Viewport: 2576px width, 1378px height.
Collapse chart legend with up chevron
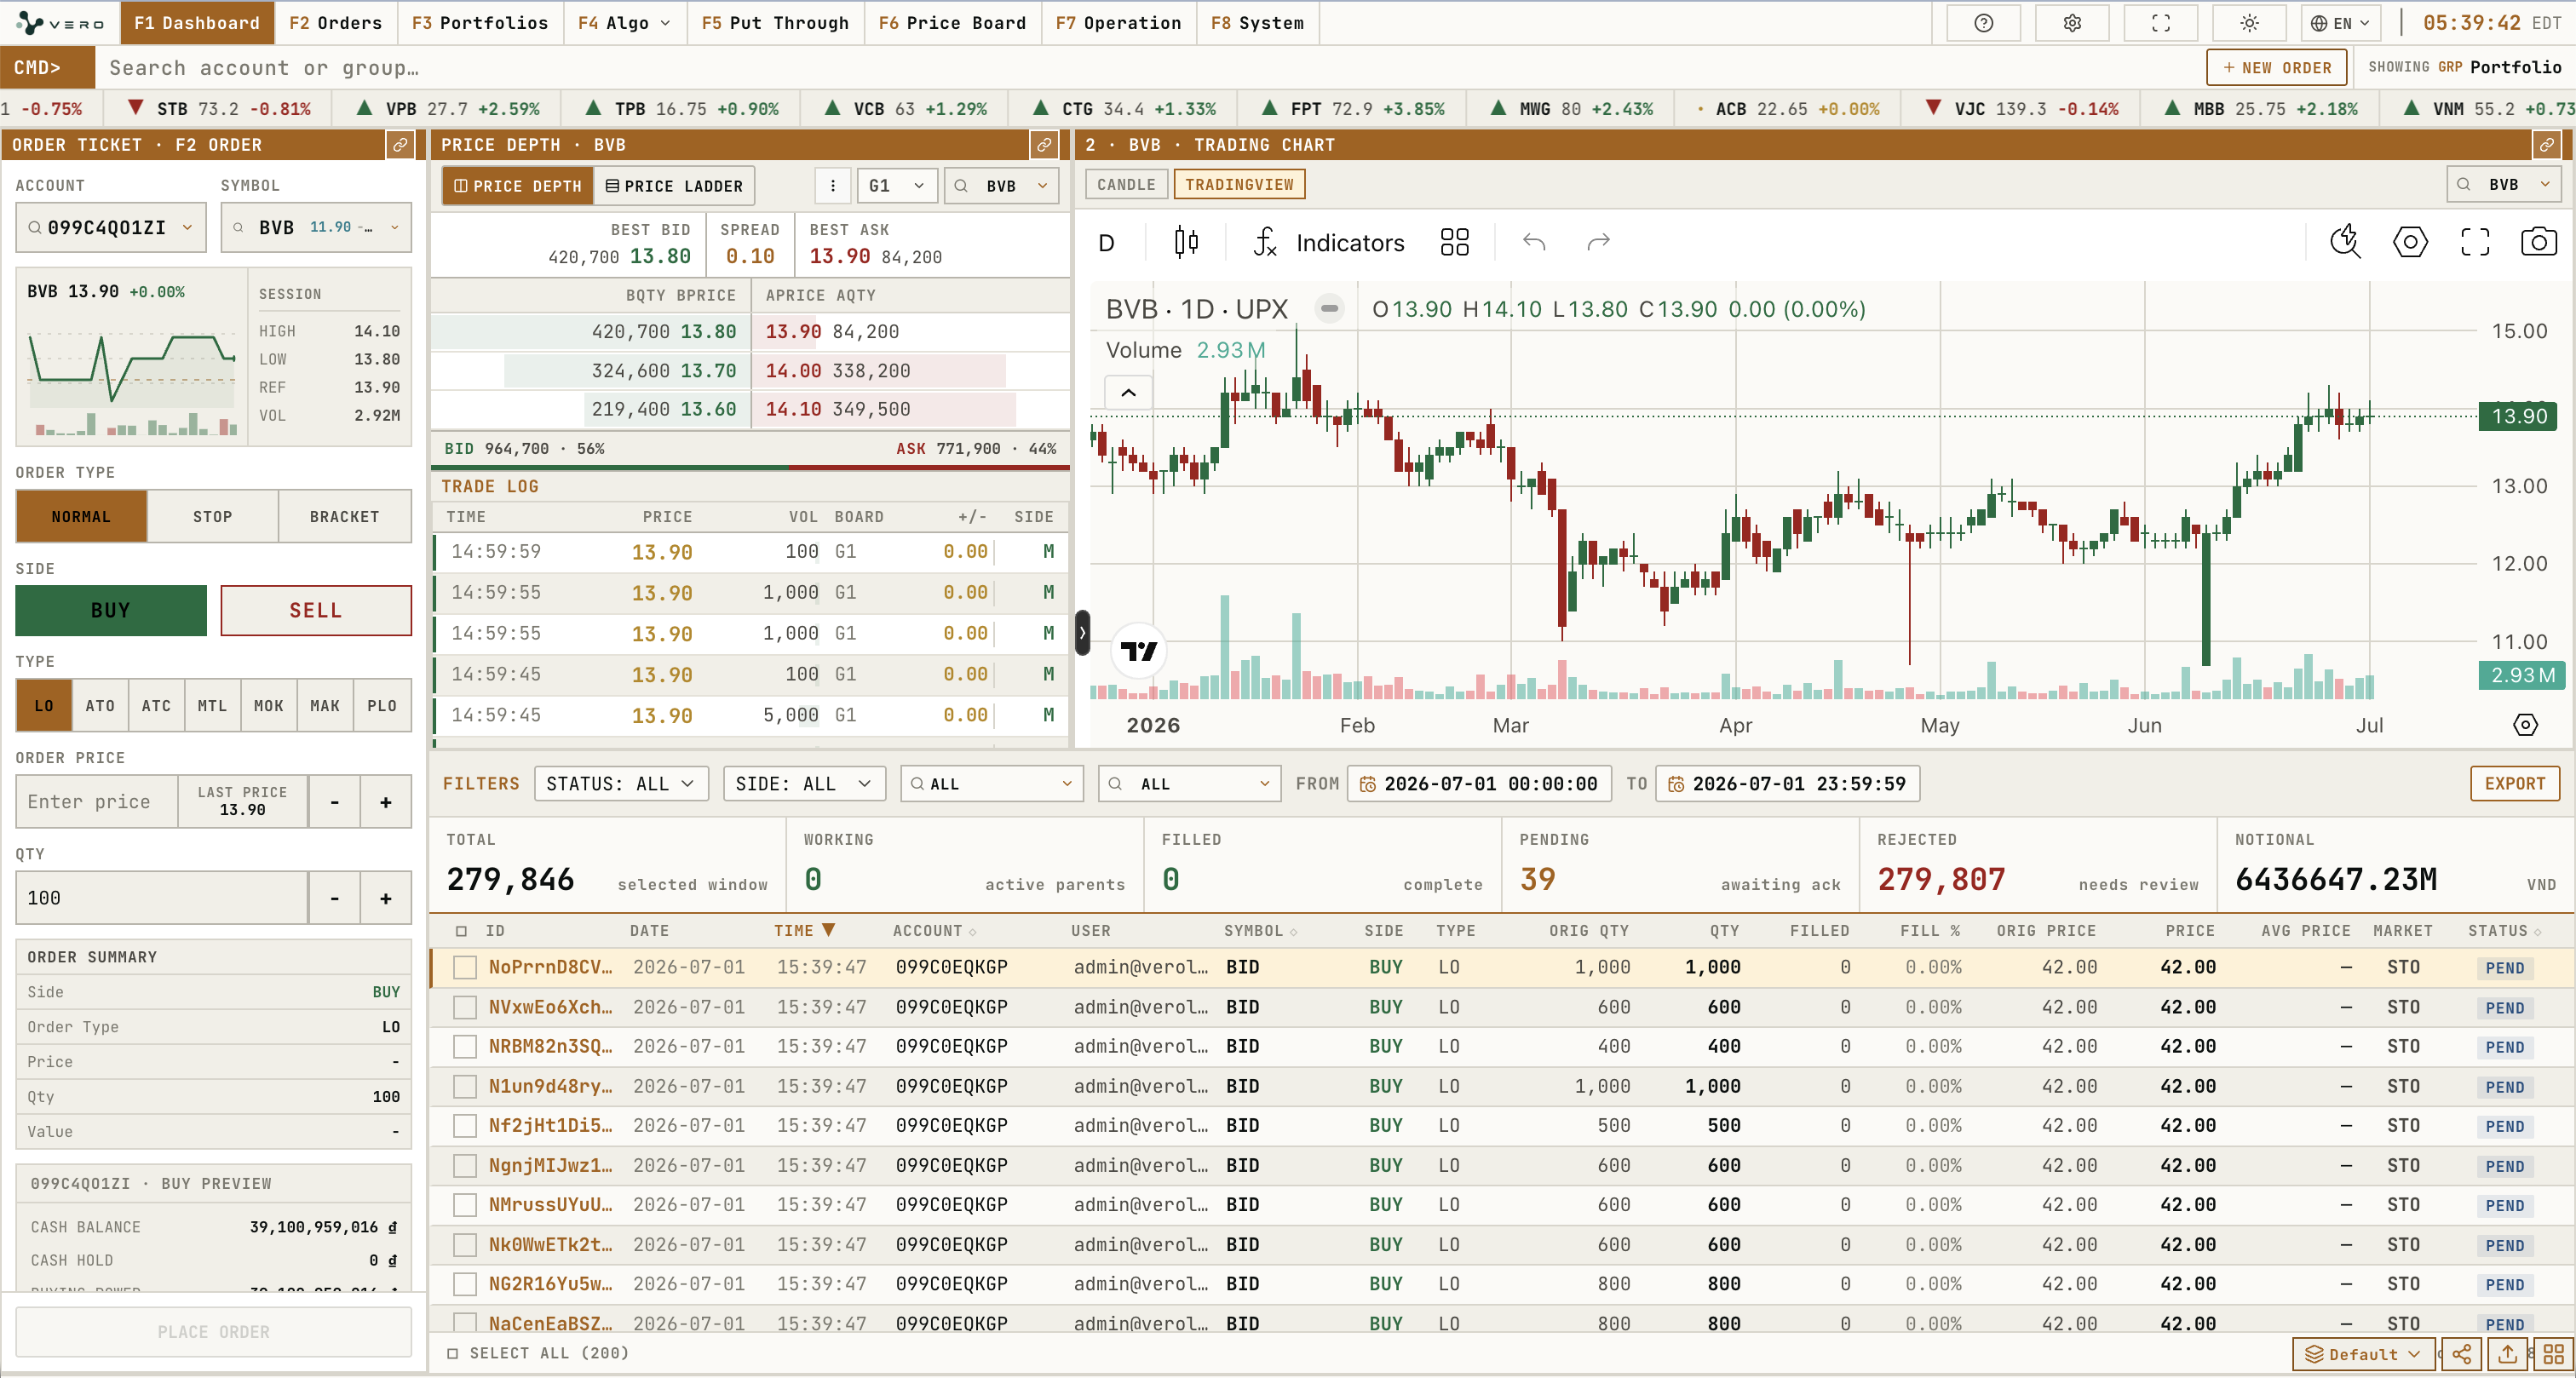1128,392
